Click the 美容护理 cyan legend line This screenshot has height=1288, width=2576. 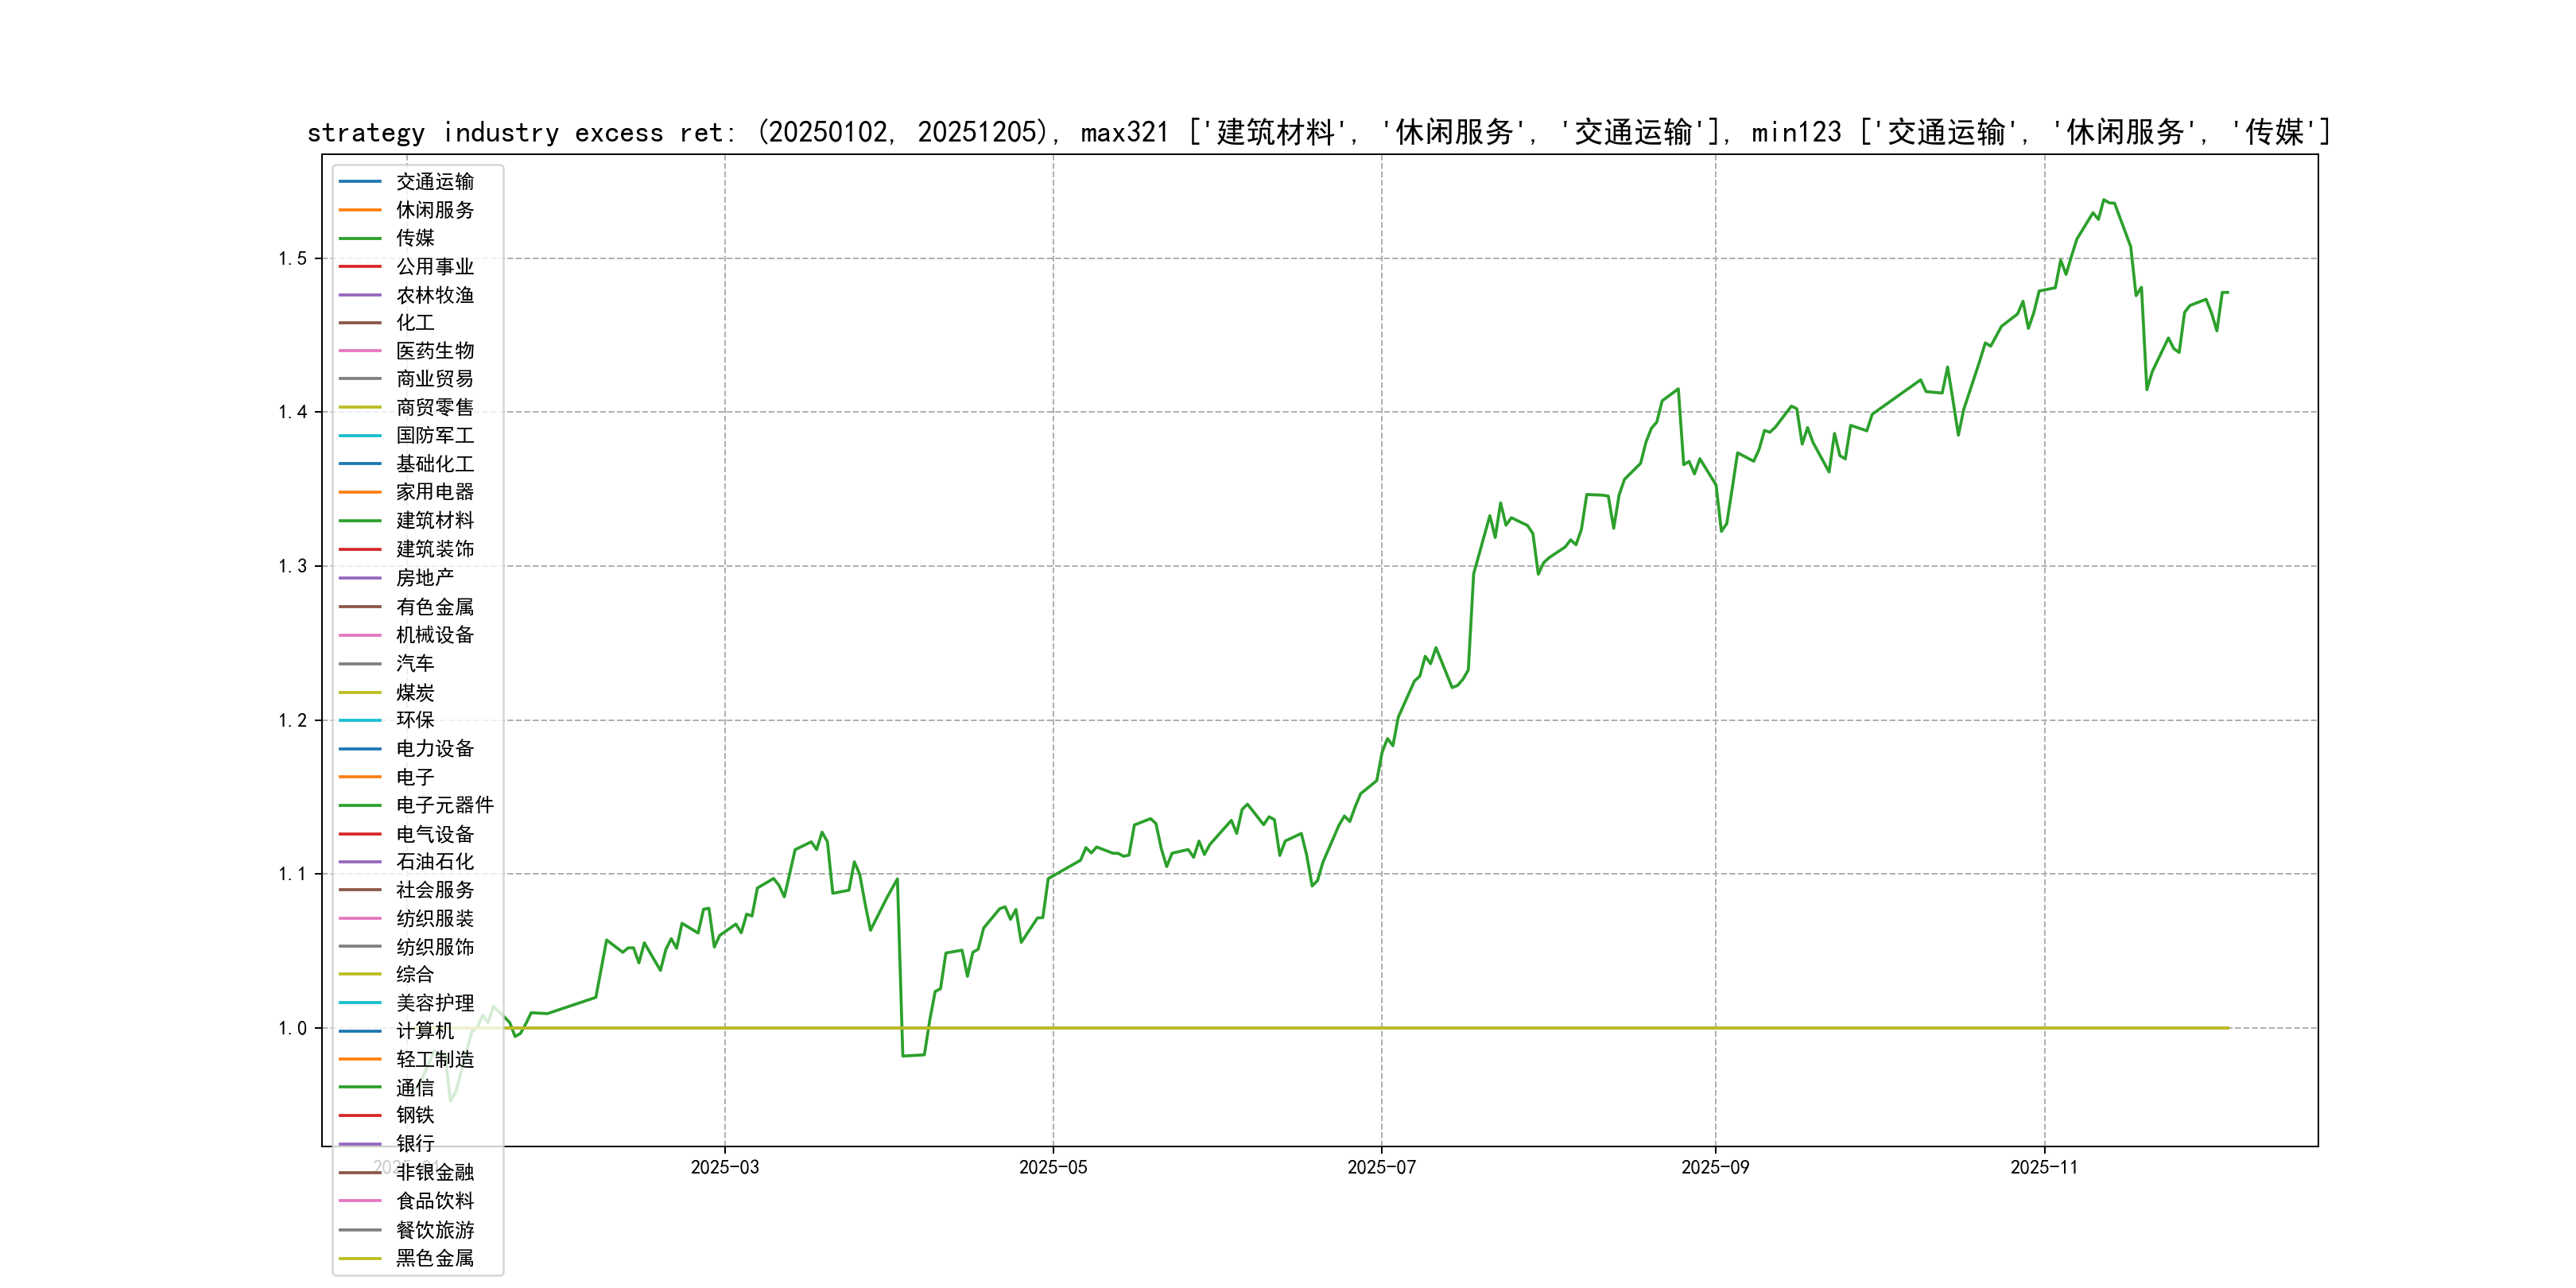360,1003
